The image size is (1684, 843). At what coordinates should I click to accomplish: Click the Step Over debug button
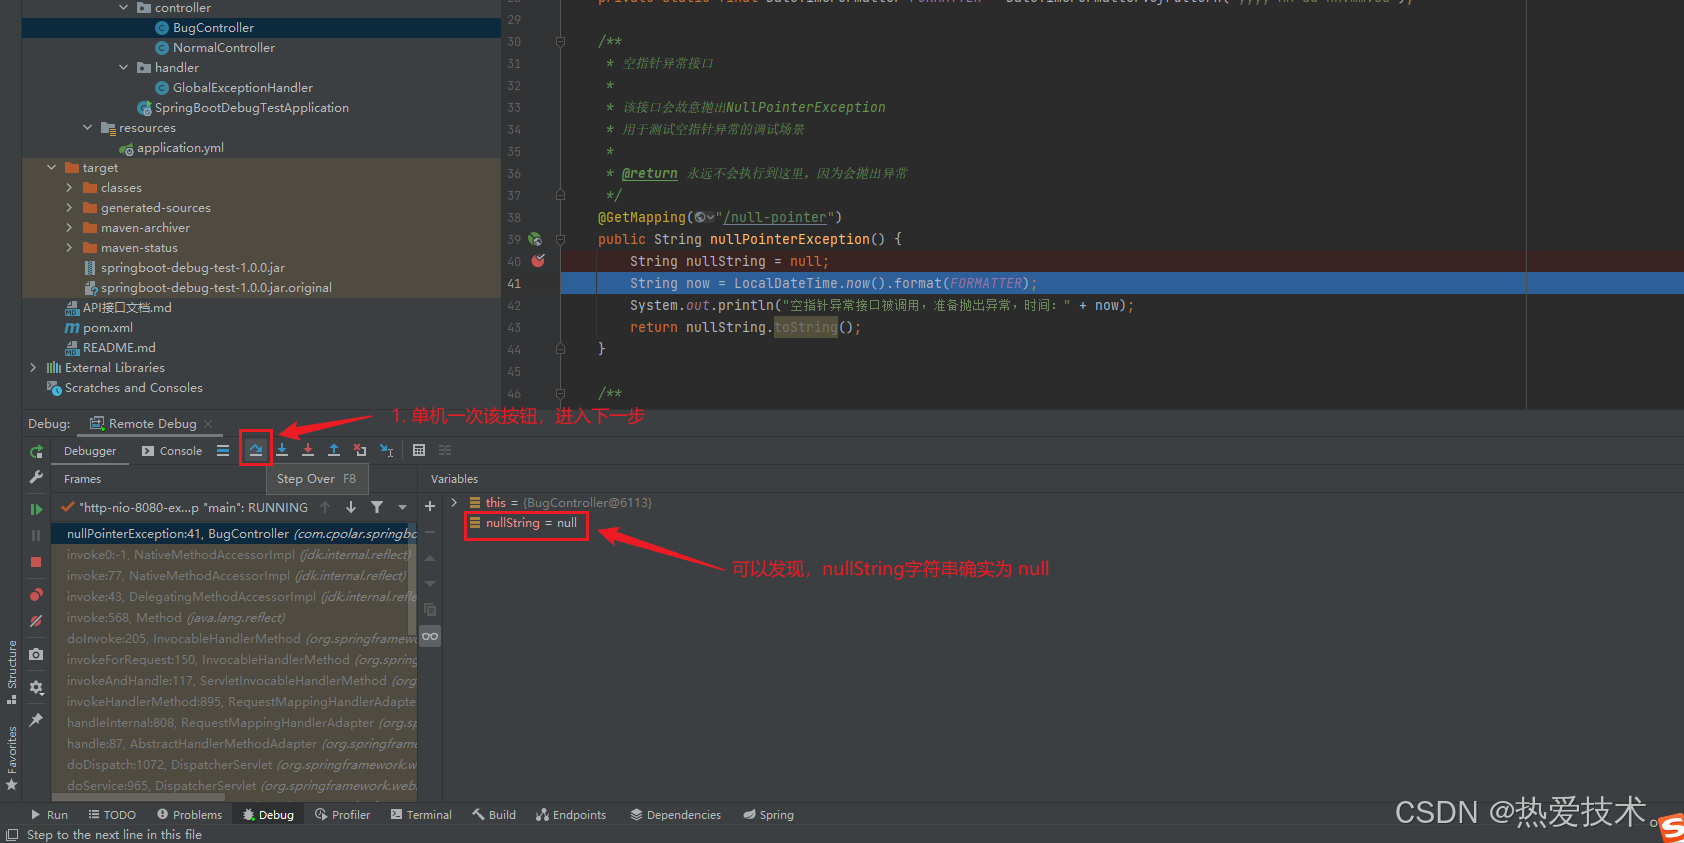[256, 450]
